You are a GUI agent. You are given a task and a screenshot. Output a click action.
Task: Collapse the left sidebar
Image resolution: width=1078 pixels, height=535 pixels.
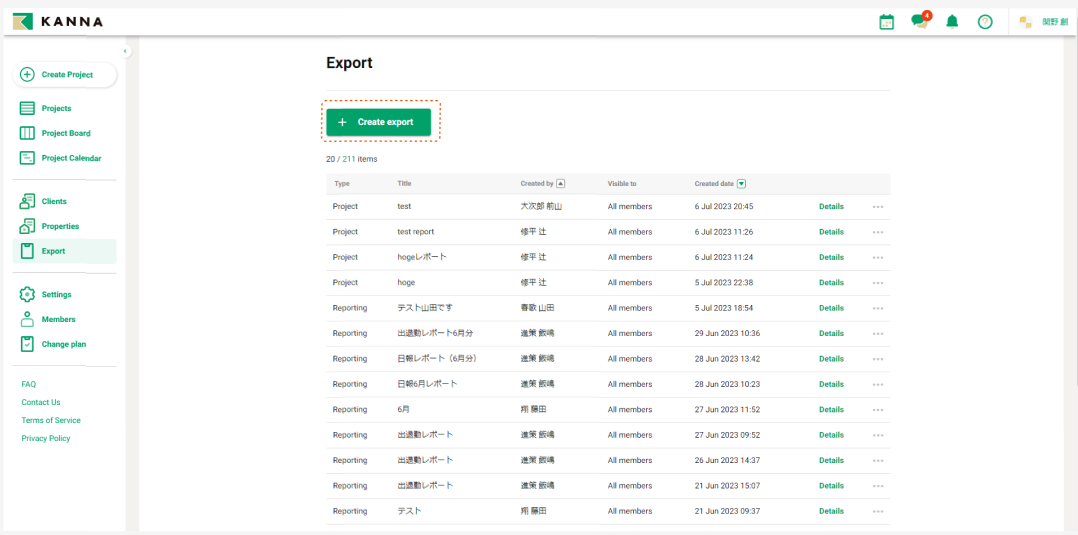click(x=125, y=51)
